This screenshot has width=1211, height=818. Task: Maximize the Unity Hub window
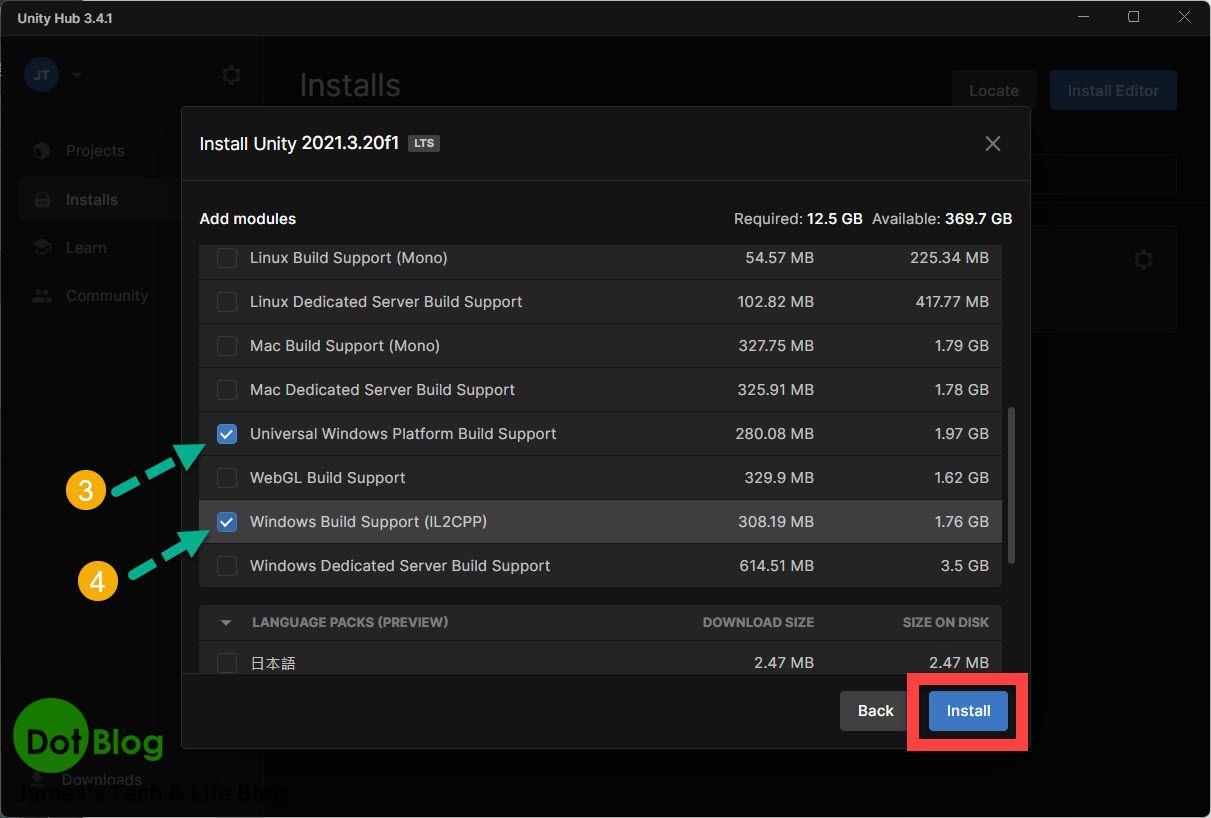[x=1134, y=17]
